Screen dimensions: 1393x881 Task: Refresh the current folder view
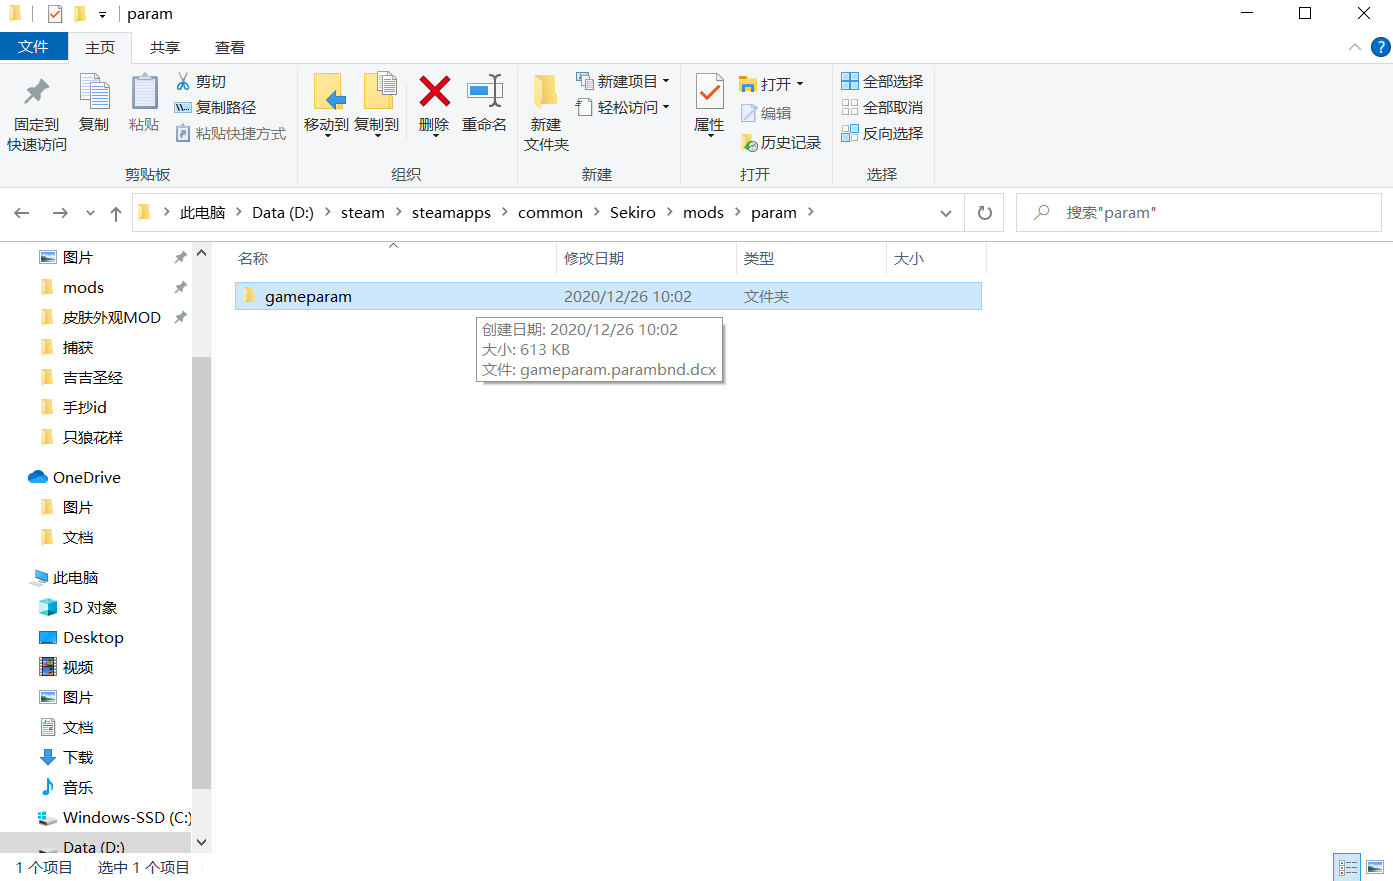(984, 213)
